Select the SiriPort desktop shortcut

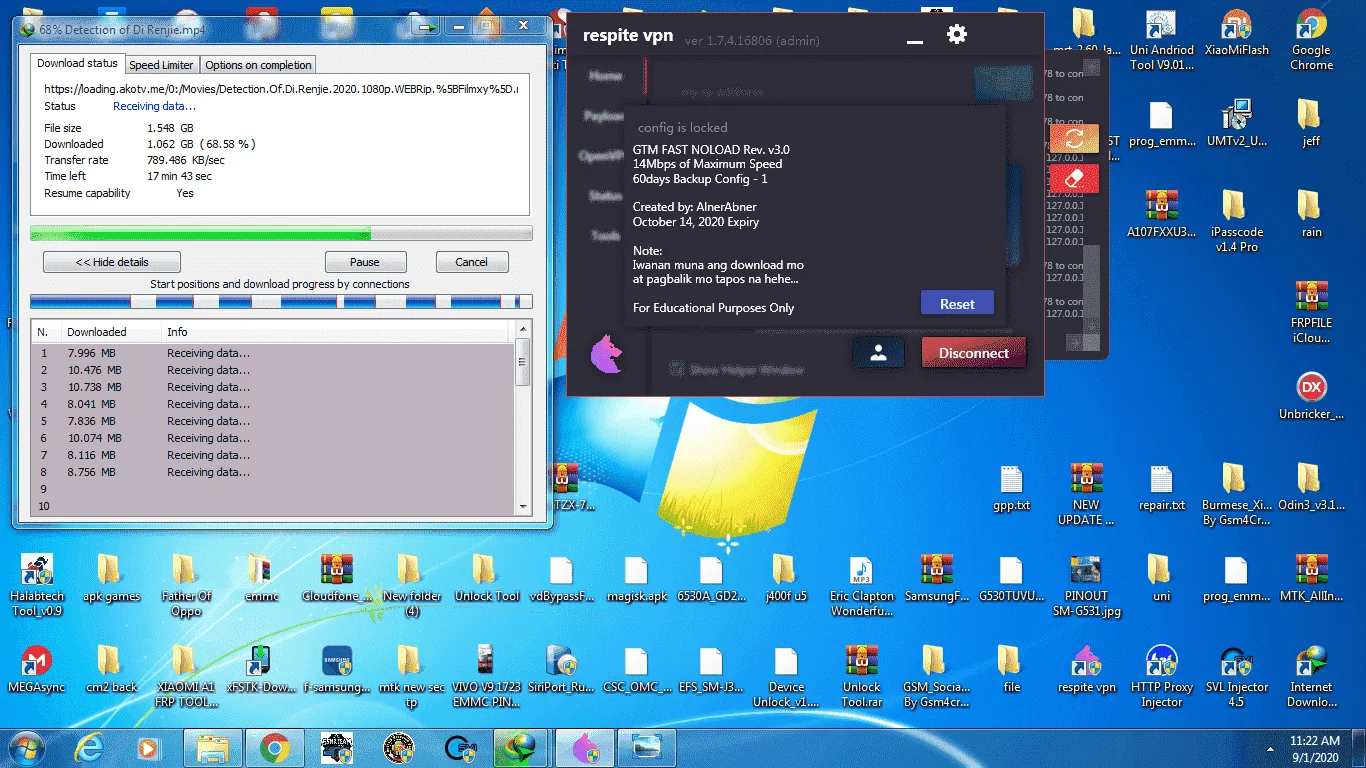pos(561,670)
